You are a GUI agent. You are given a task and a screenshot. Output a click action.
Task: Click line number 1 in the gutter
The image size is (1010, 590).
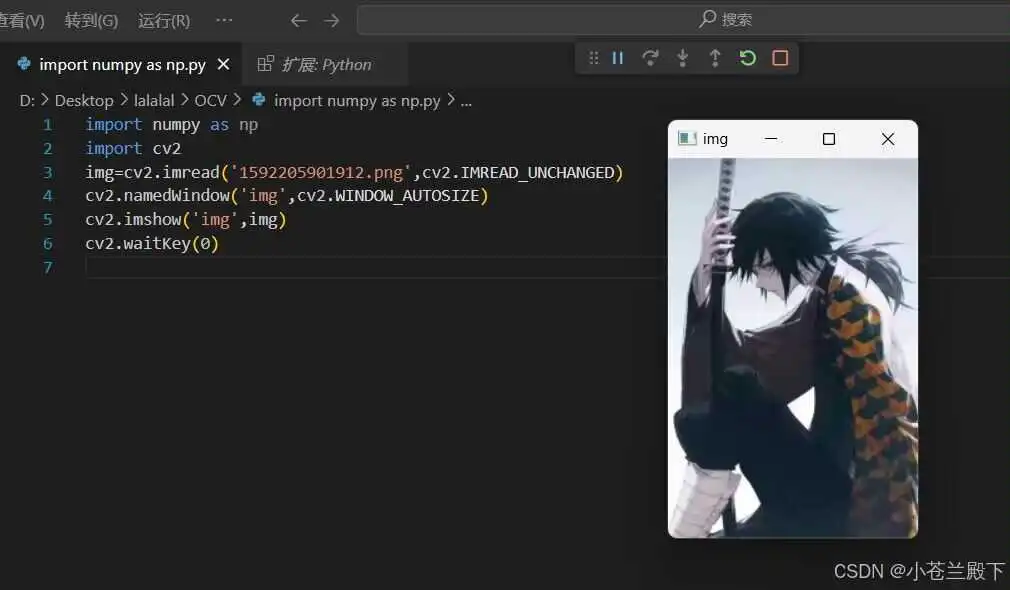[x=47, y=124]
